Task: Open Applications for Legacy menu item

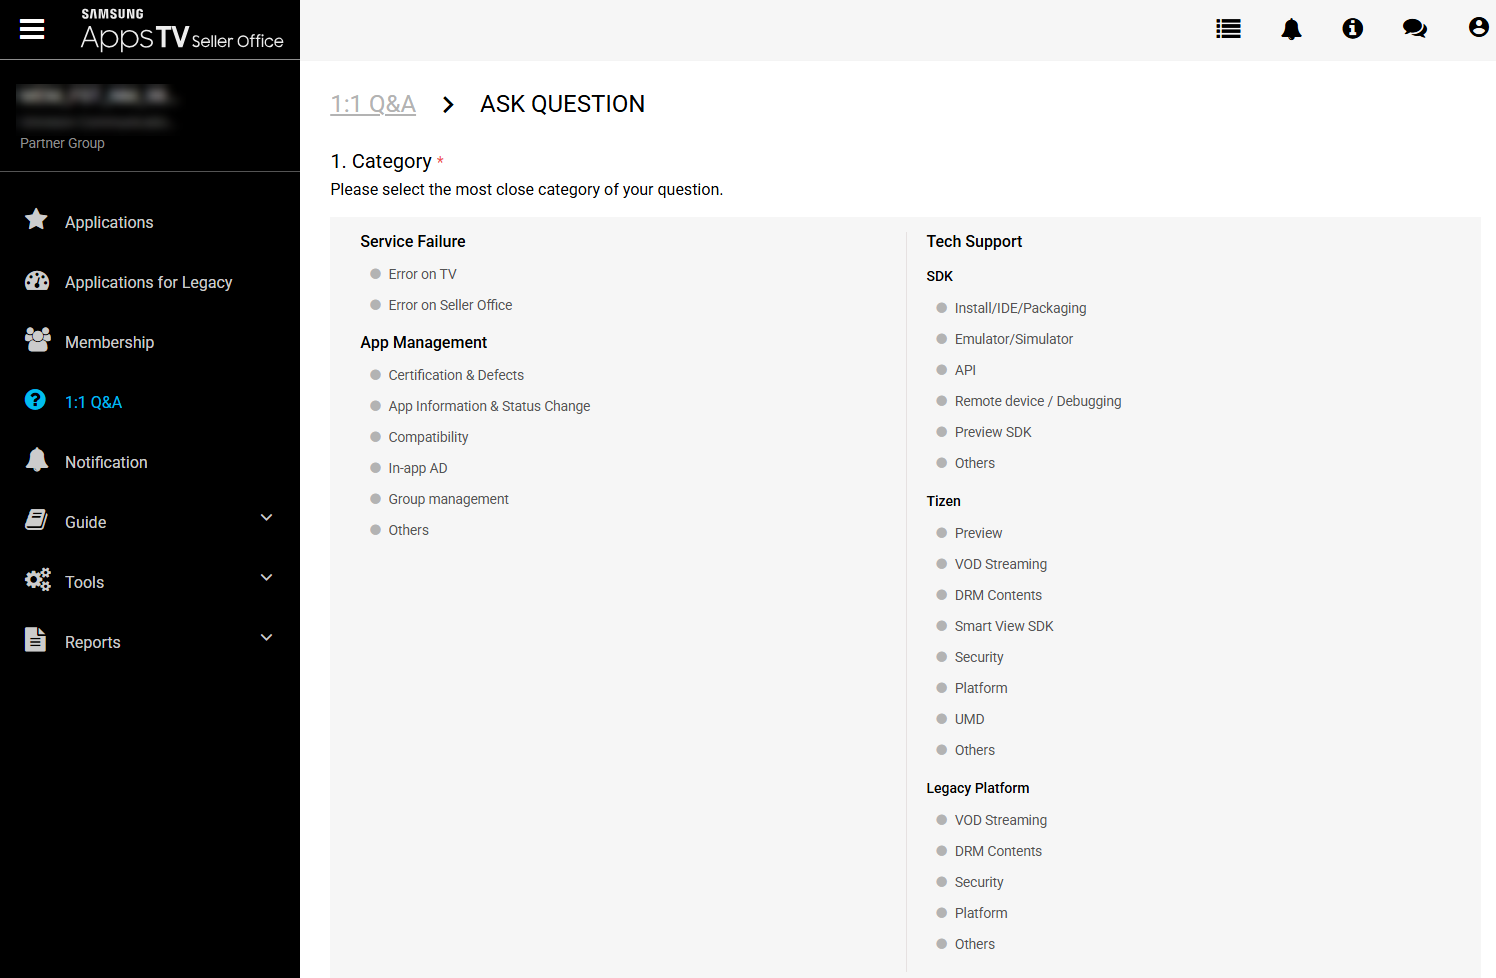Action: point(148,282)
